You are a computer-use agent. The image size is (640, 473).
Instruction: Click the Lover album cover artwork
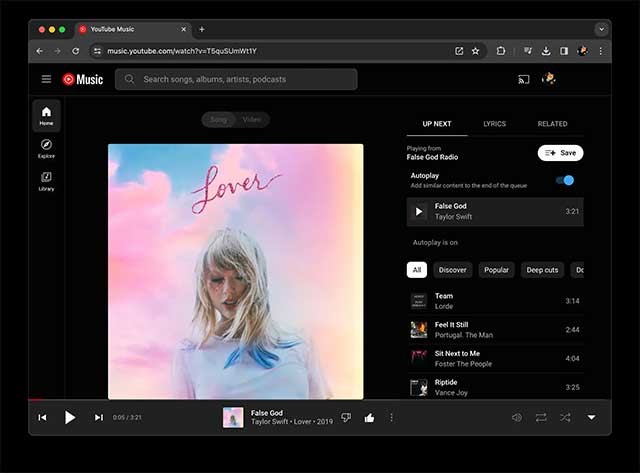click(236, 271)
